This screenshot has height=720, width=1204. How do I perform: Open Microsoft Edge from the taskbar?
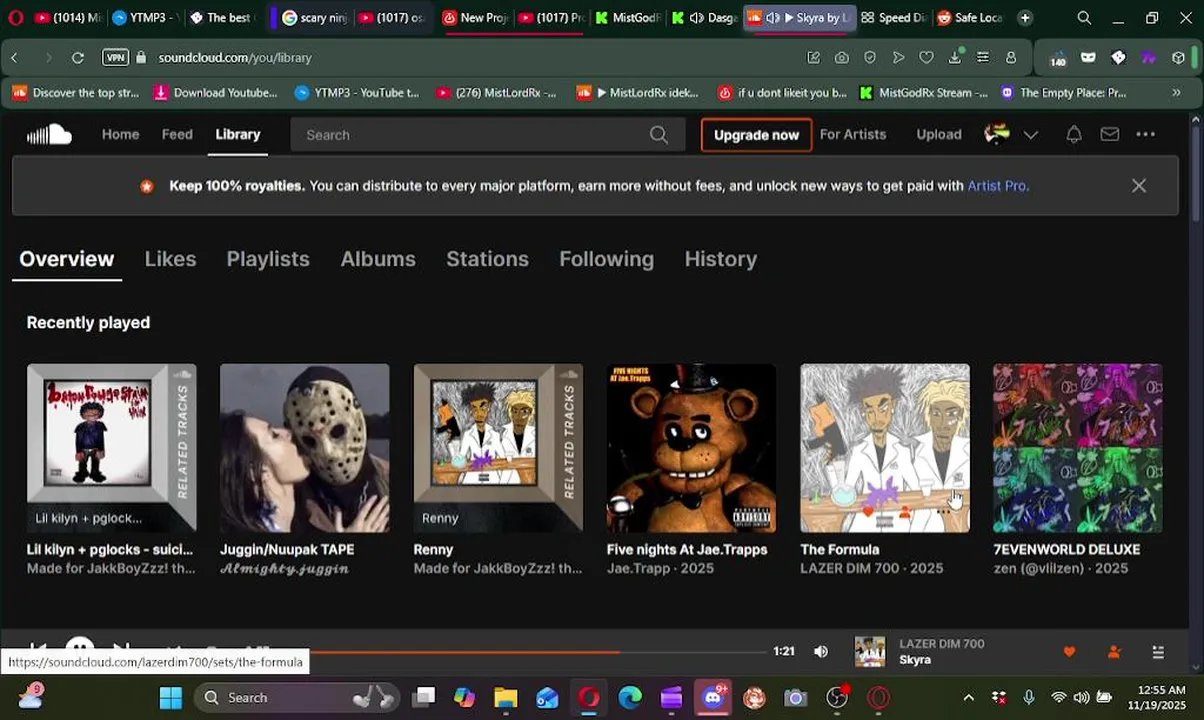click(x=630, y=697)
